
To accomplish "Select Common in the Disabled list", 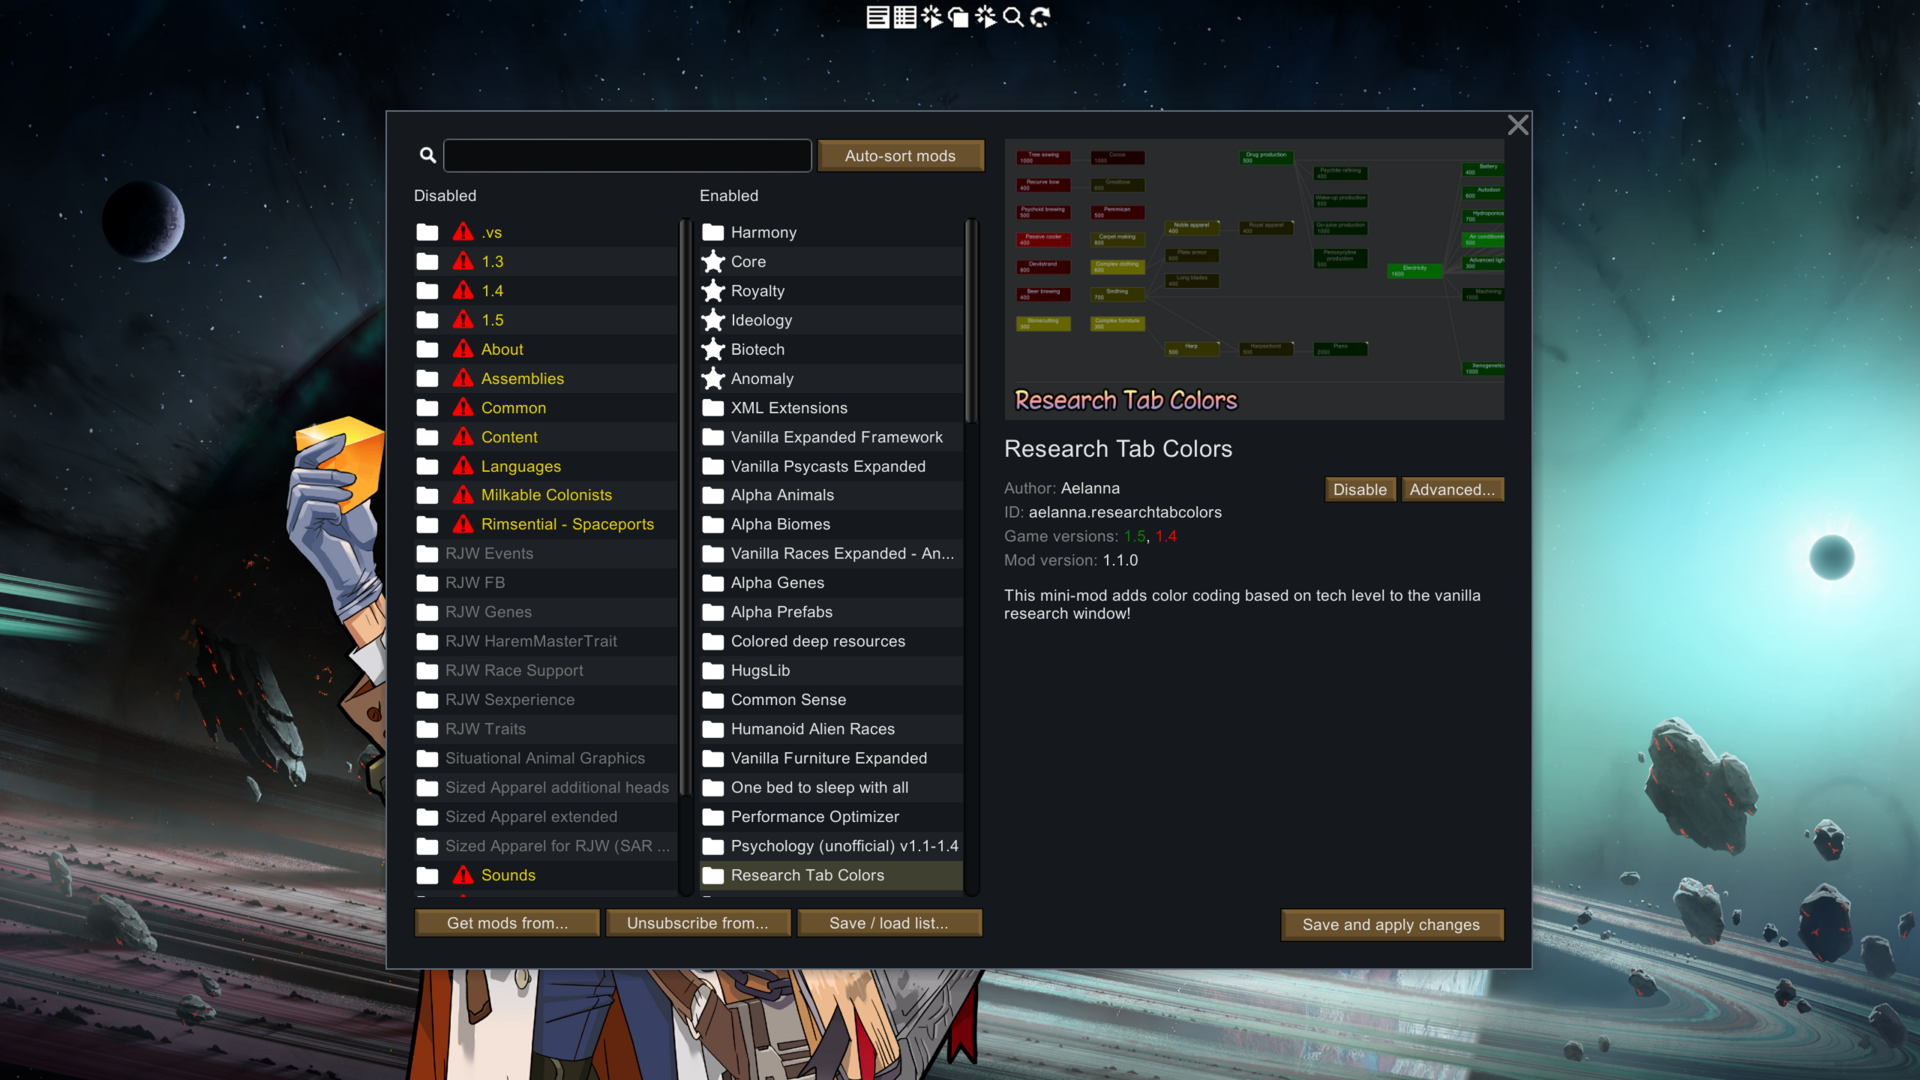I will click(x=546, y=408).
